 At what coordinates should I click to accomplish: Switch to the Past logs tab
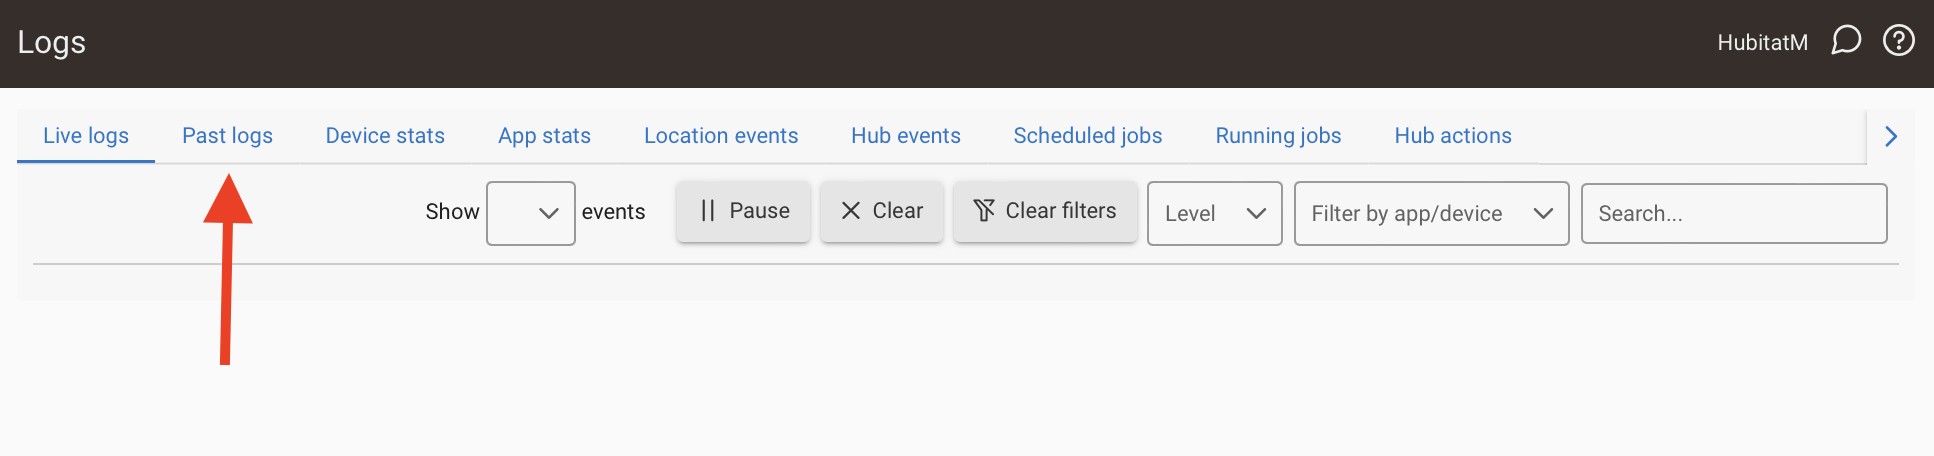click(x=227, y=136)
